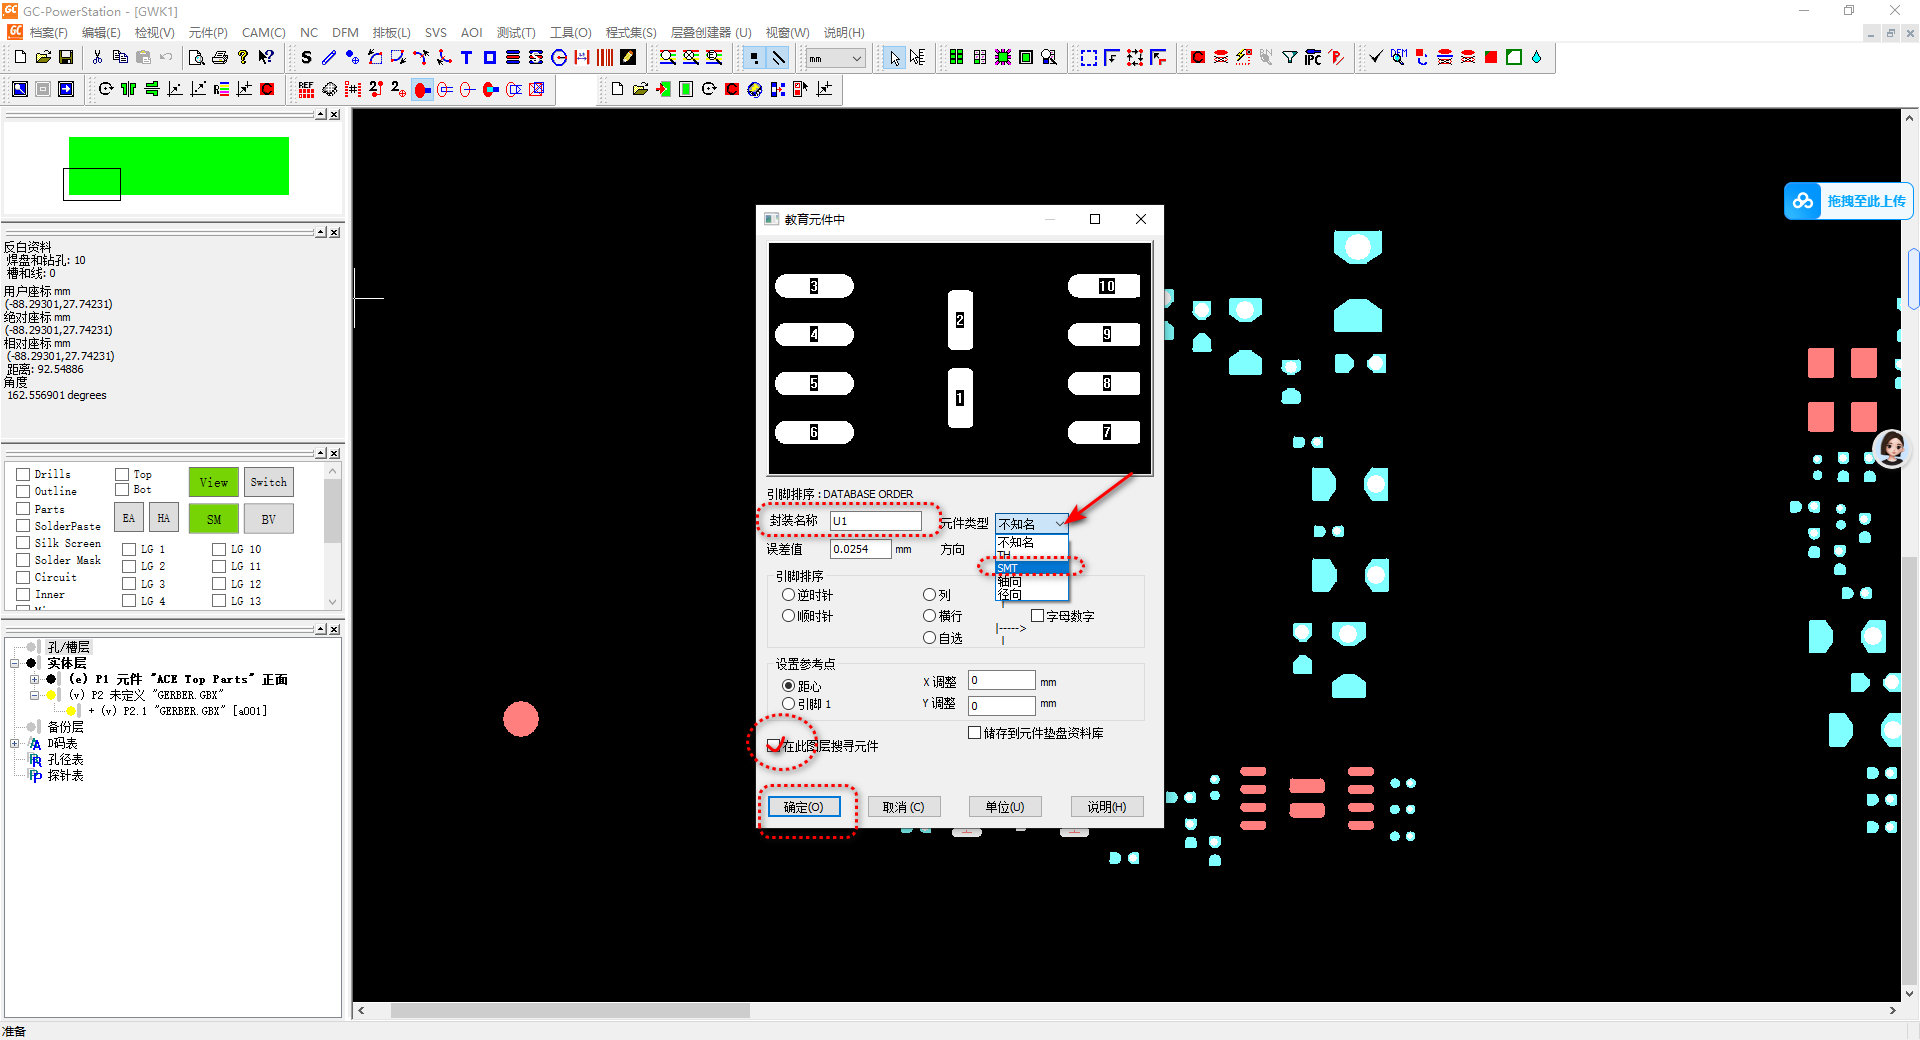
Task: Click the Print preview icon
Action: point(197,58)
